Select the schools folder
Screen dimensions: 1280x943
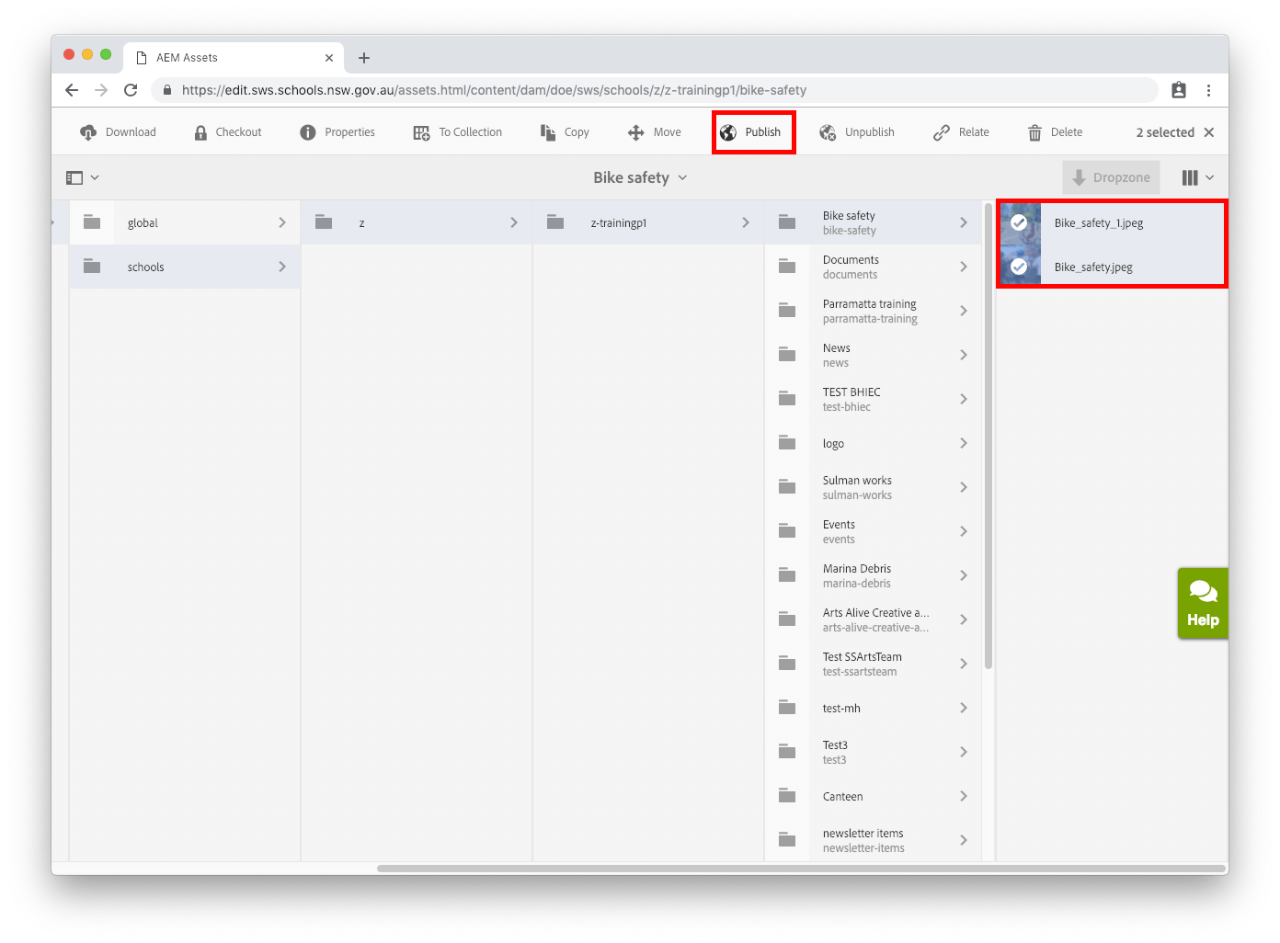(185, 267)
